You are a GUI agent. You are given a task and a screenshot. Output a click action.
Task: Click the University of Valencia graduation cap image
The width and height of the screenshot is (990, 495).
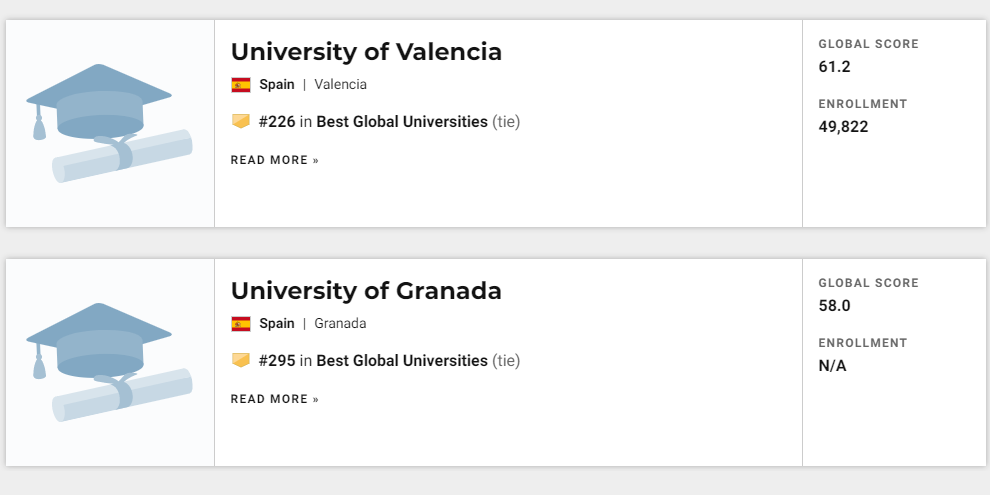pyautogui.click(x=109, y=123)
